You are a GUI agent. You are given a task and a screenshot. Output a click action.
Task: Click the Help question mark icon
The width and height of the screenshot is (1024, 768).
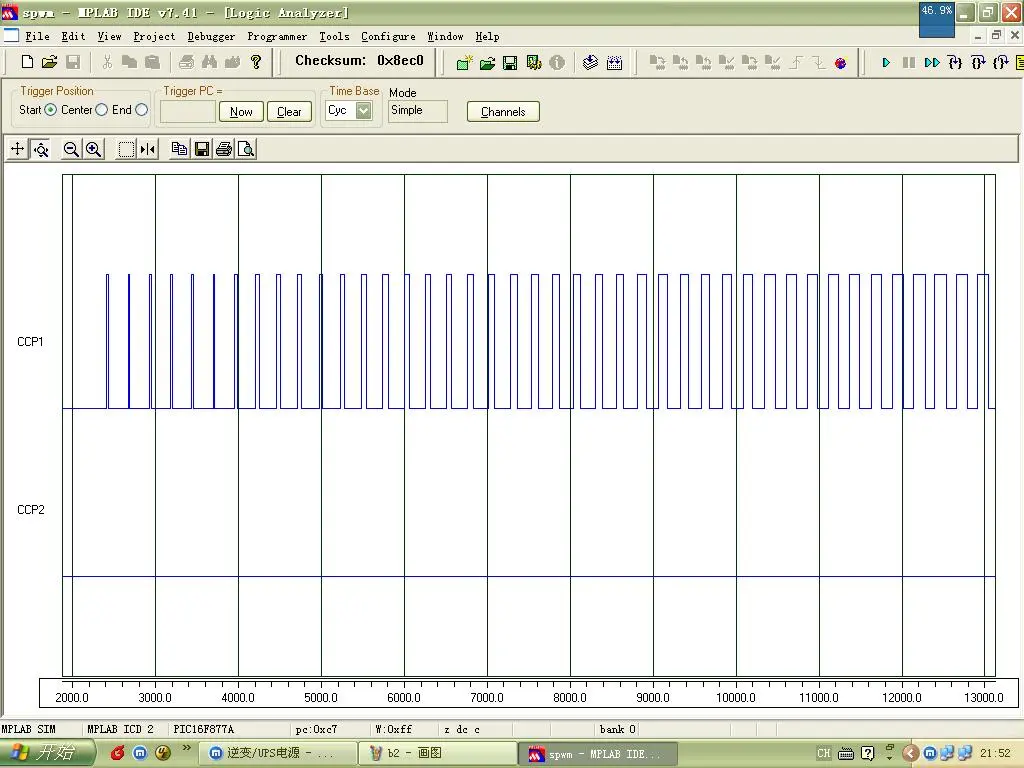(256, 62)
